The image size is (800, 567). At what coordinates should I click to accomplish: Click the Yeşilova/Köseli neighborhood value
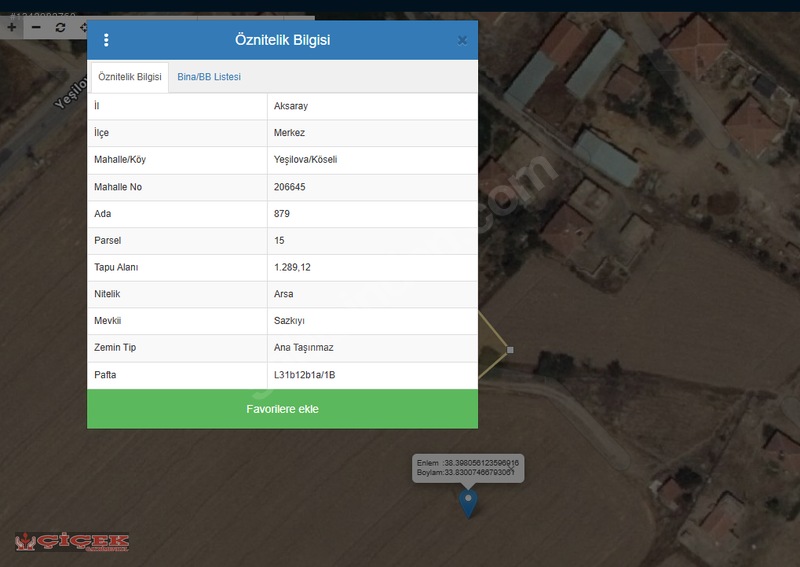306,159
